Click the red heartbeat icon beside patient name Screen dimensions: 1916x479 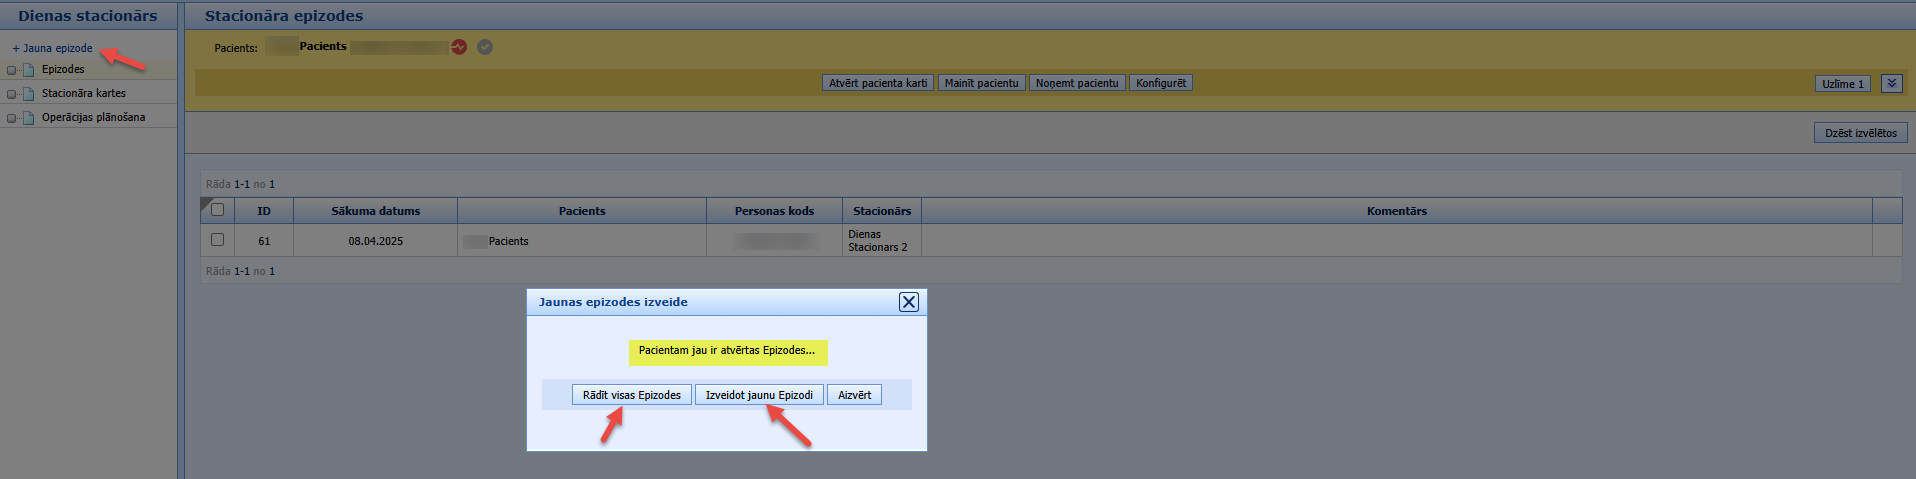click(459, 47)
